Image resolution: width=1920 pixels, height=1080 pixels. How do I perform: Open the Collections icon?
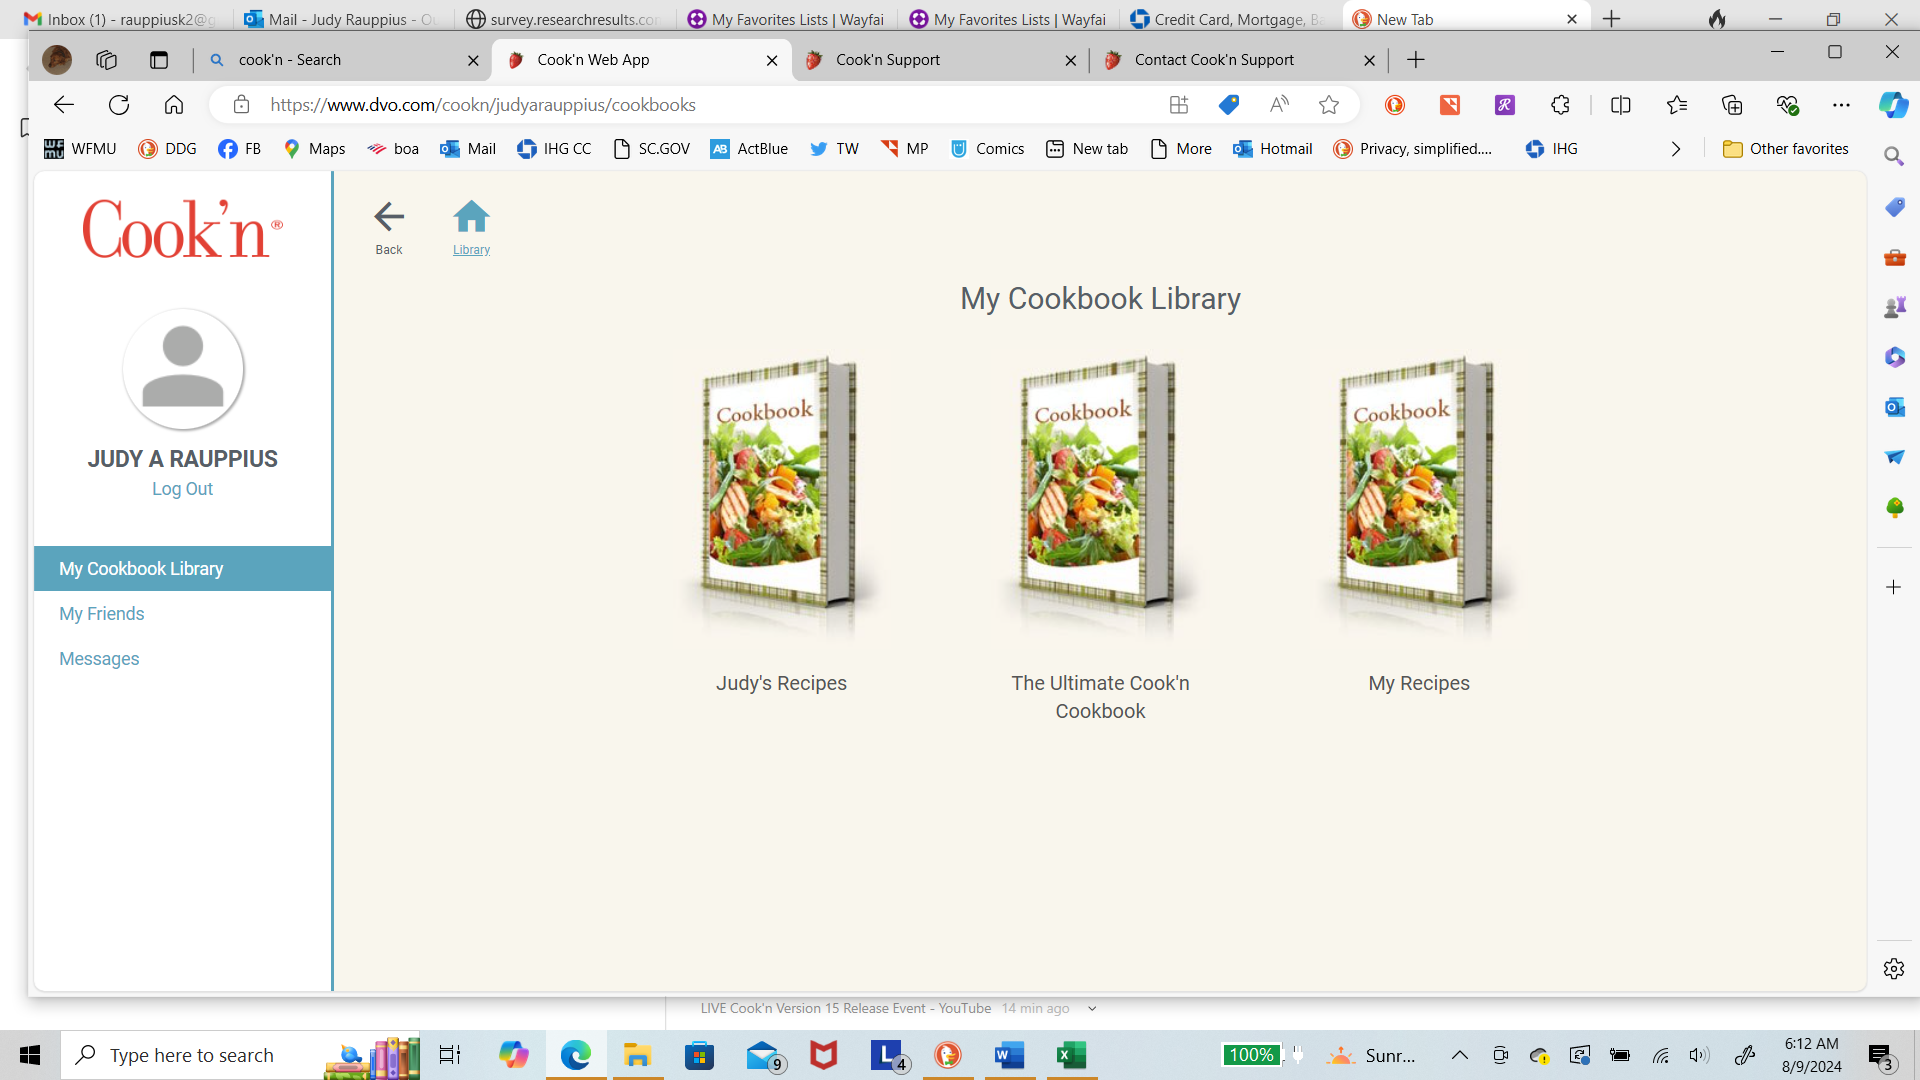click(x=1732, y=105)
